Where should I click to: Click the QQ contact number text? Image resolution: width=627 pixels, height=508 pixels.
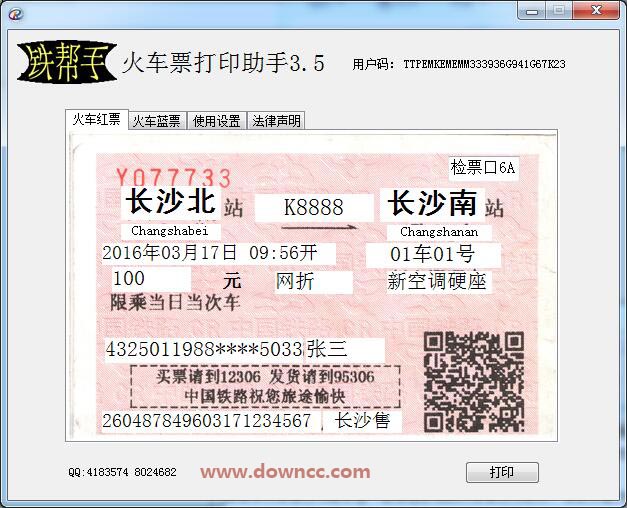pyautogui.click(x=122, y=472)
